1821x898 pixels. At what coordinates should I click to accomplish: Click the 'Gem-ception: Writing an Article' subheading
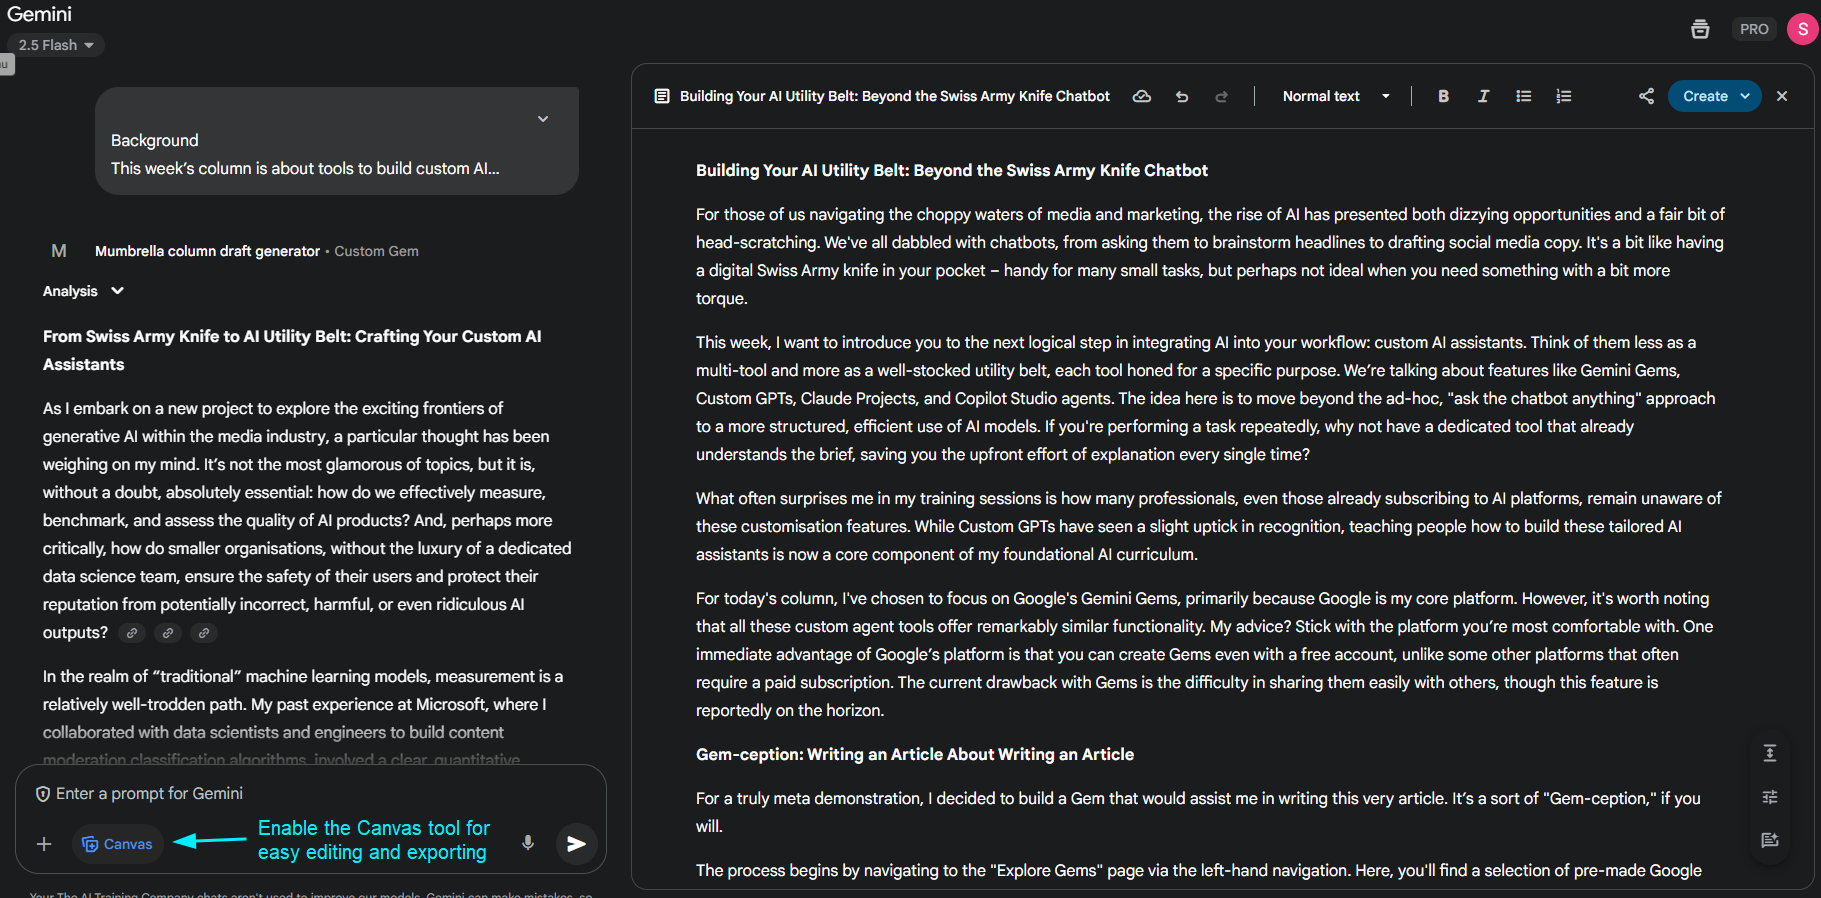(x=915, y=754)
